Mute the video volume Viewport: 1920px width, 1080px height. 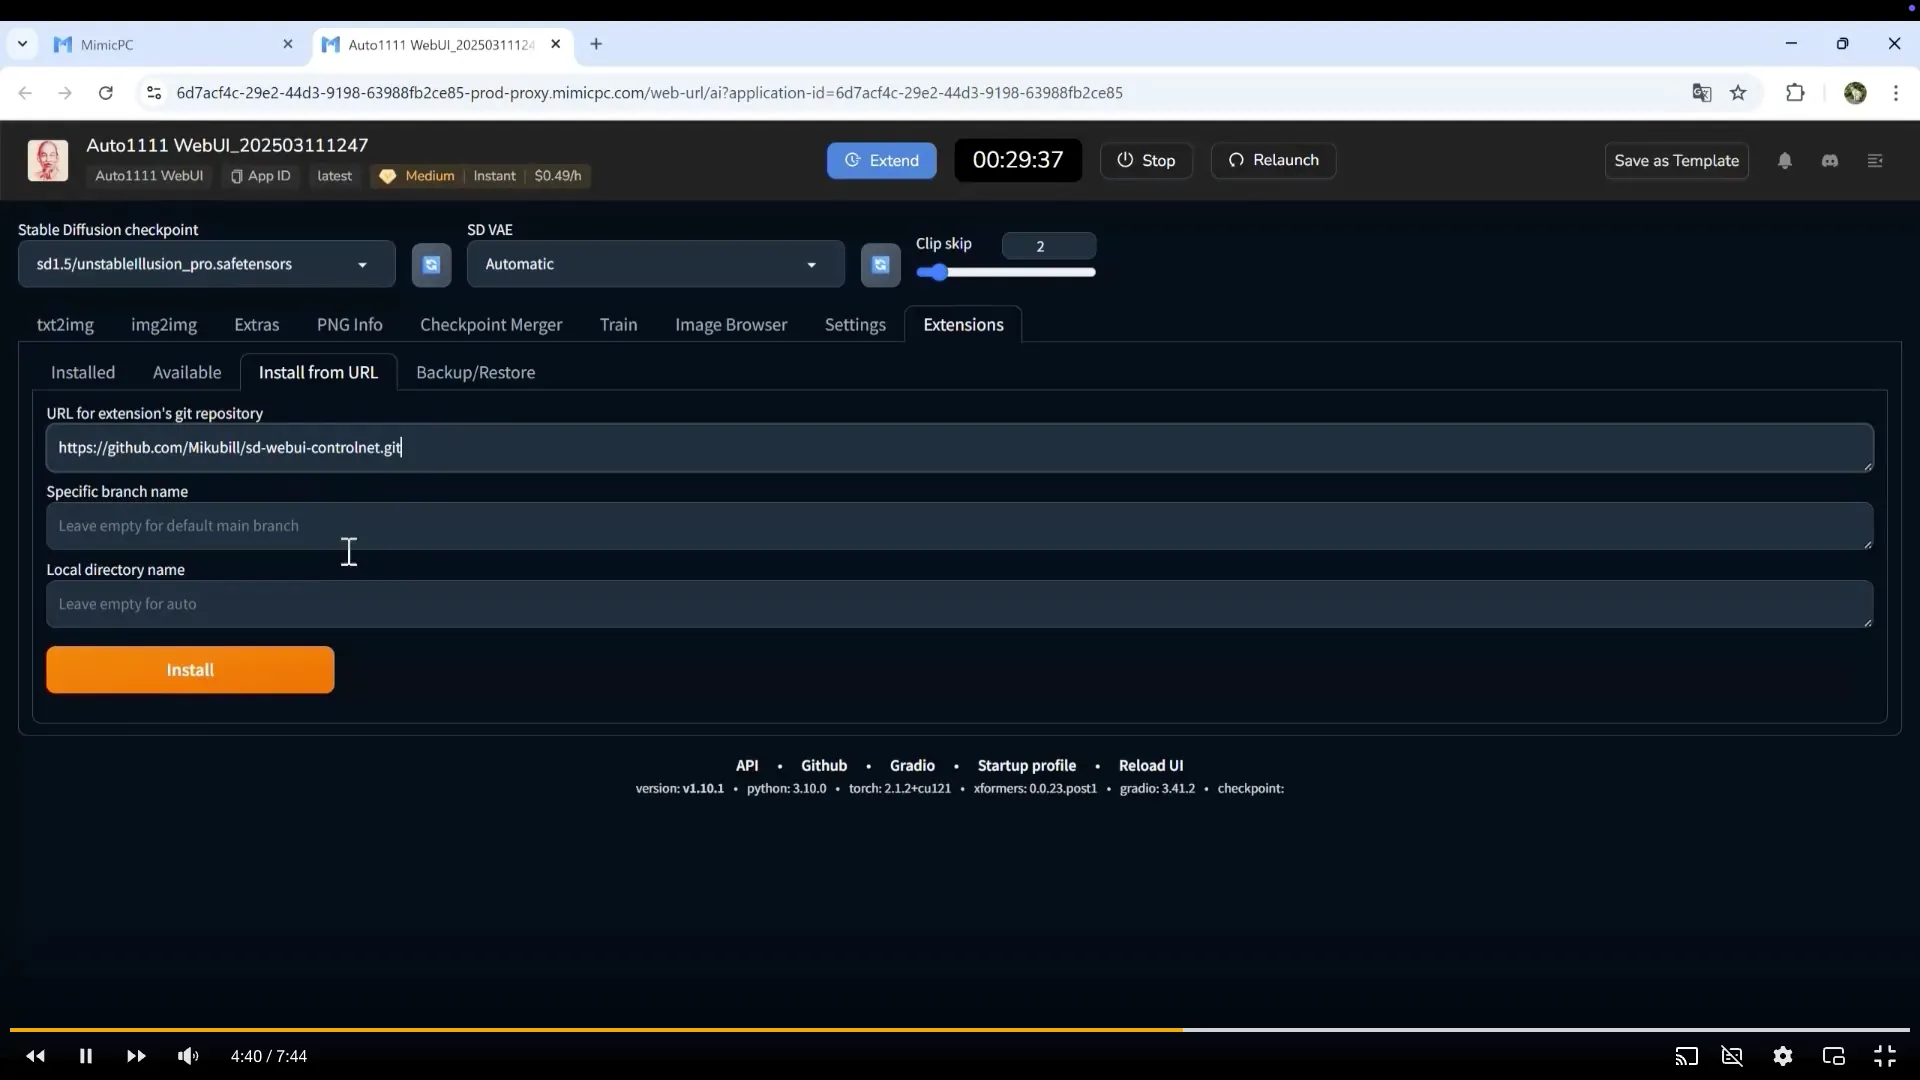(x=188, y=1056)
